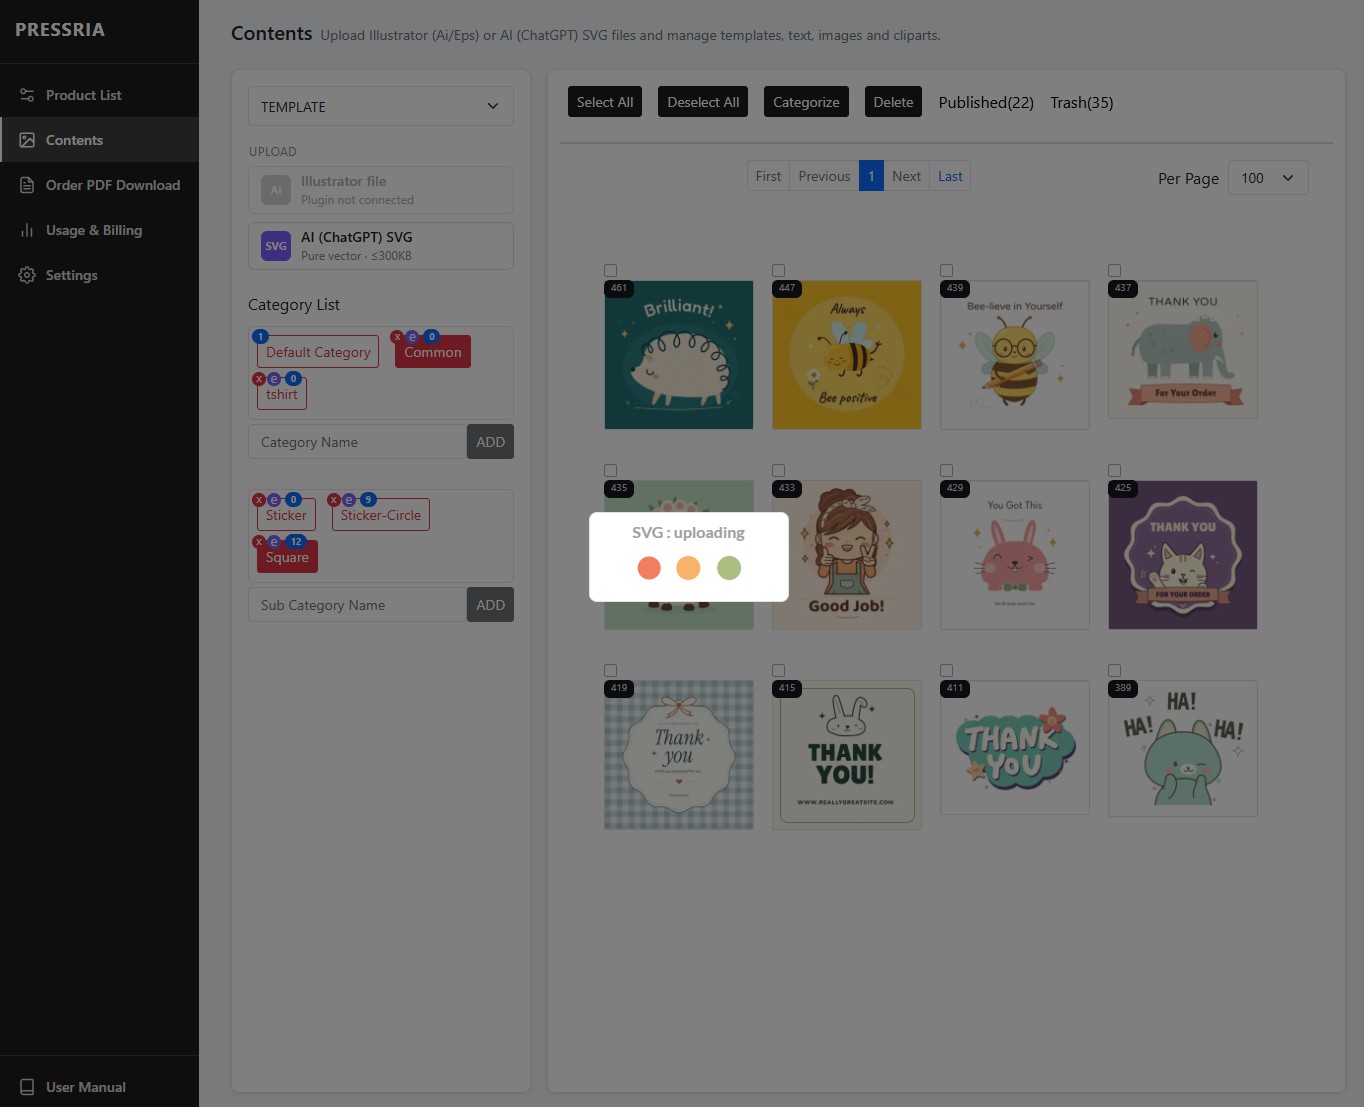
Task: Open the Brilliant hedgehog template thumbnail
Action: pos(679,355)
